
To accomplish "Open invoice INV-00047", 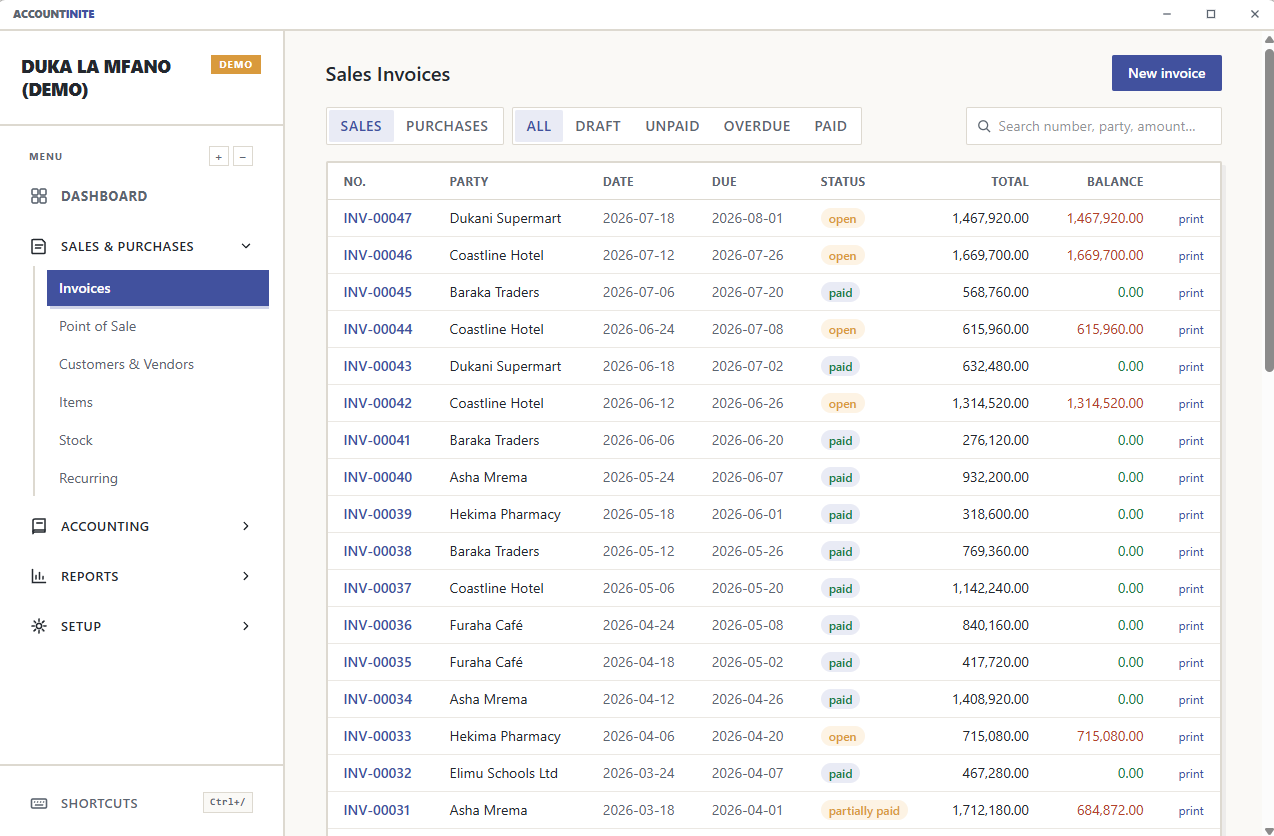I will pos(378,218).
